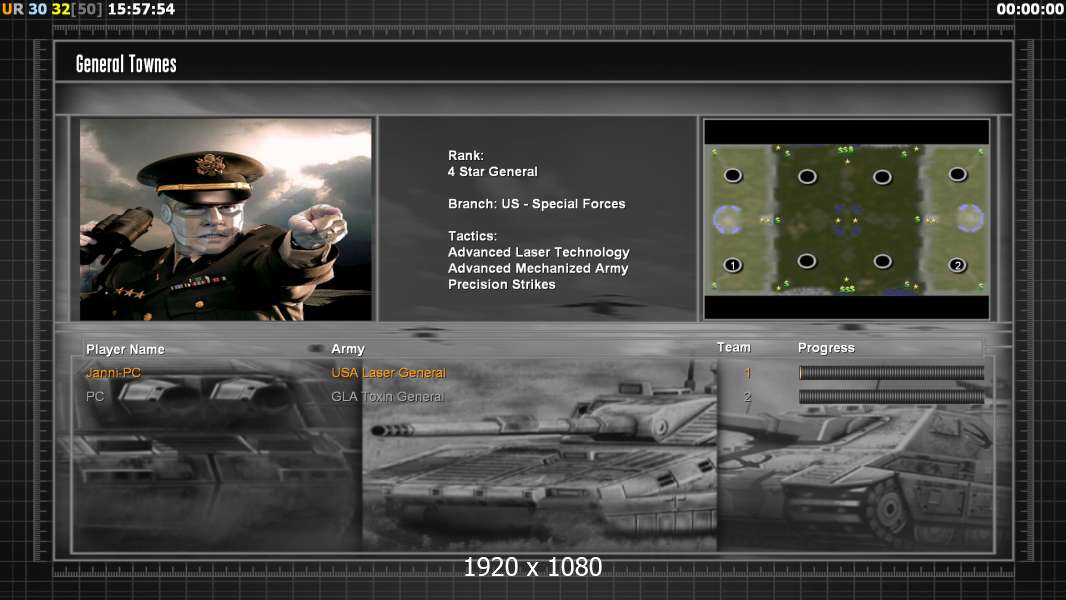Image resolution: width=1066 pixels, height=600 pixels.
Task: Select start position marker number 2 on minimap
Action: [957, 265]
